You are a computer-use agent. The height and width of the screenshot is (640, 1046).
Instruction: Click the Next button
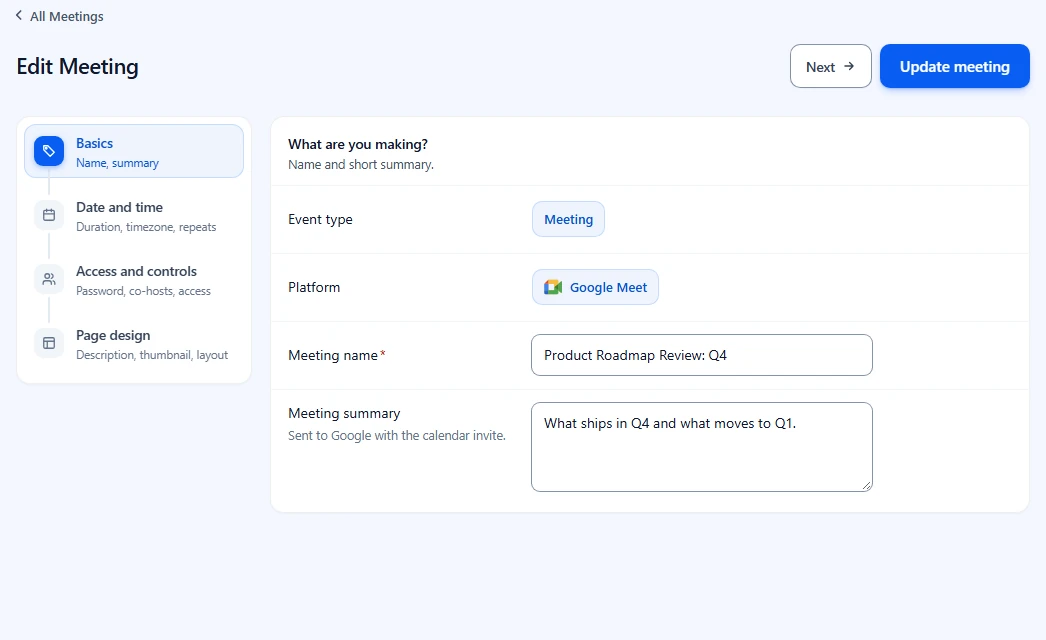(831, 66)
